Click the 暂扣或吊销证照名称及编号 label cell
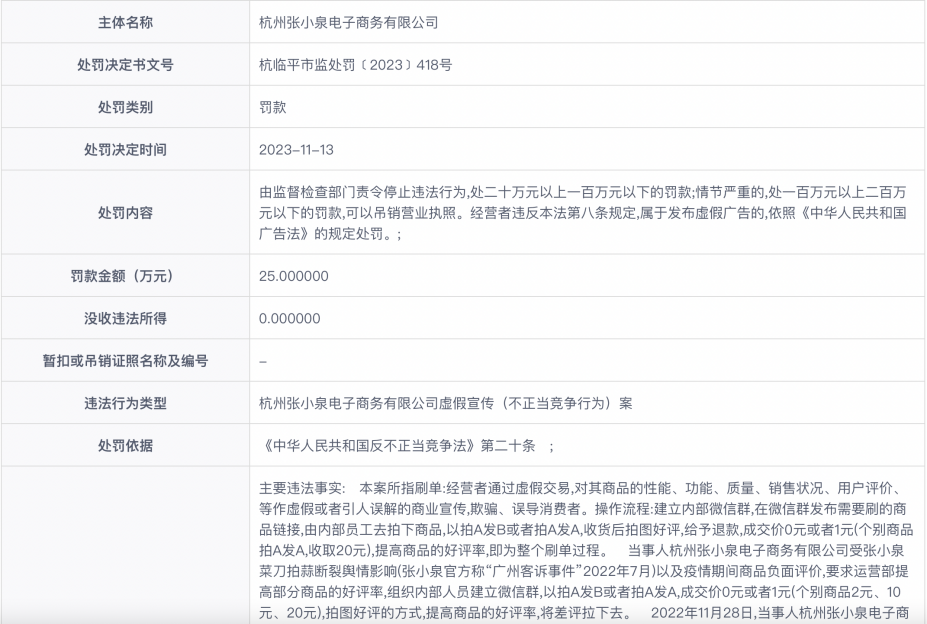 tap(125, 361)
